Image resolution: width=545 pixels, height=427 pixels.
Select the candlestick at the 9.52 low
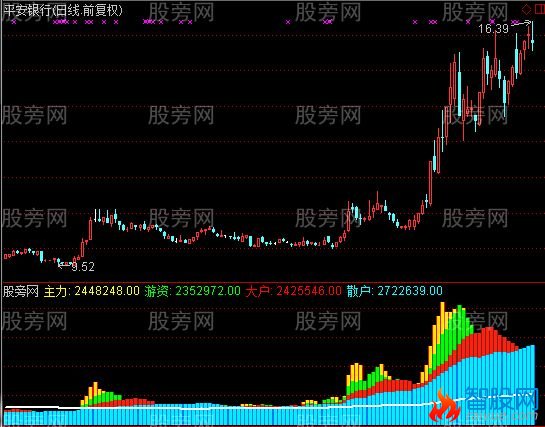[59, 261]
